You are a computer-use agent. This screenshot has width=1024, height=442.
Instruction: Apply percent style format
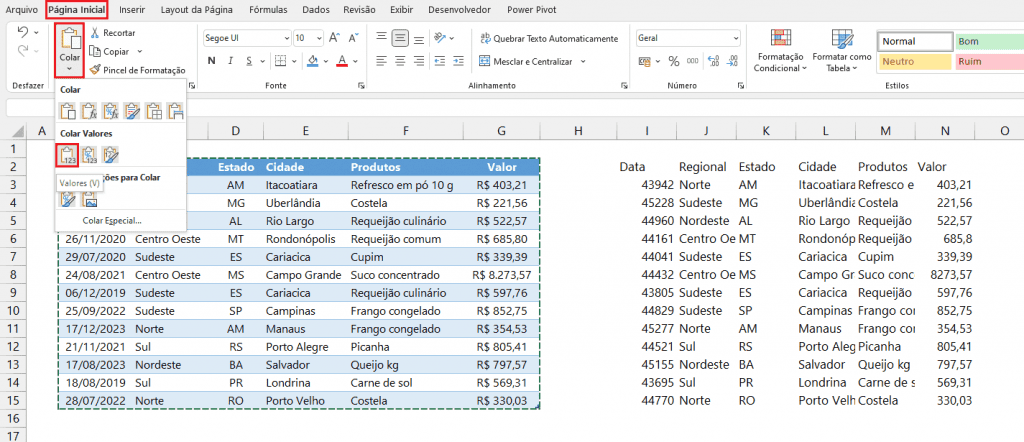[x=674, y=61]
